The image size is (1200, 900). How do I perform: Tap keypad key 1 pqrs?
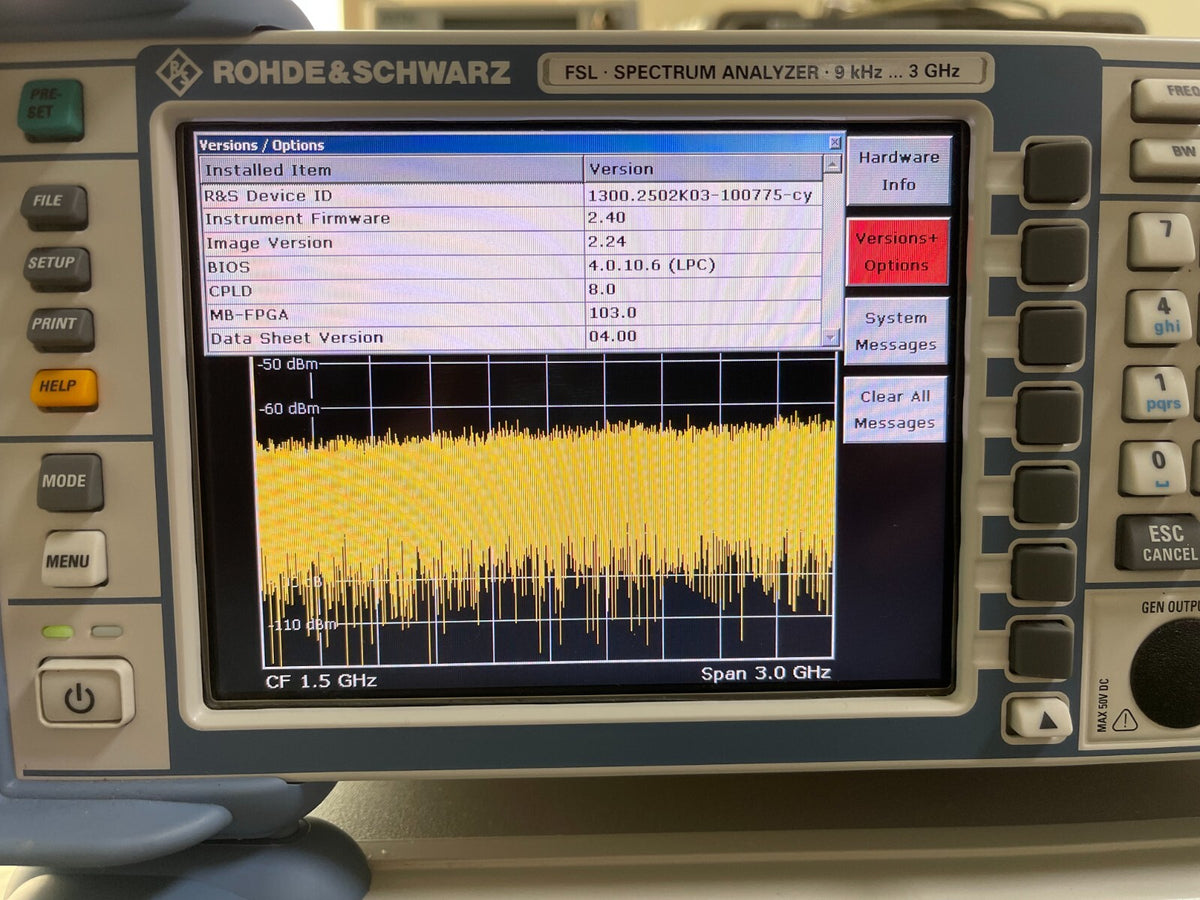(x=1154, y=392)
